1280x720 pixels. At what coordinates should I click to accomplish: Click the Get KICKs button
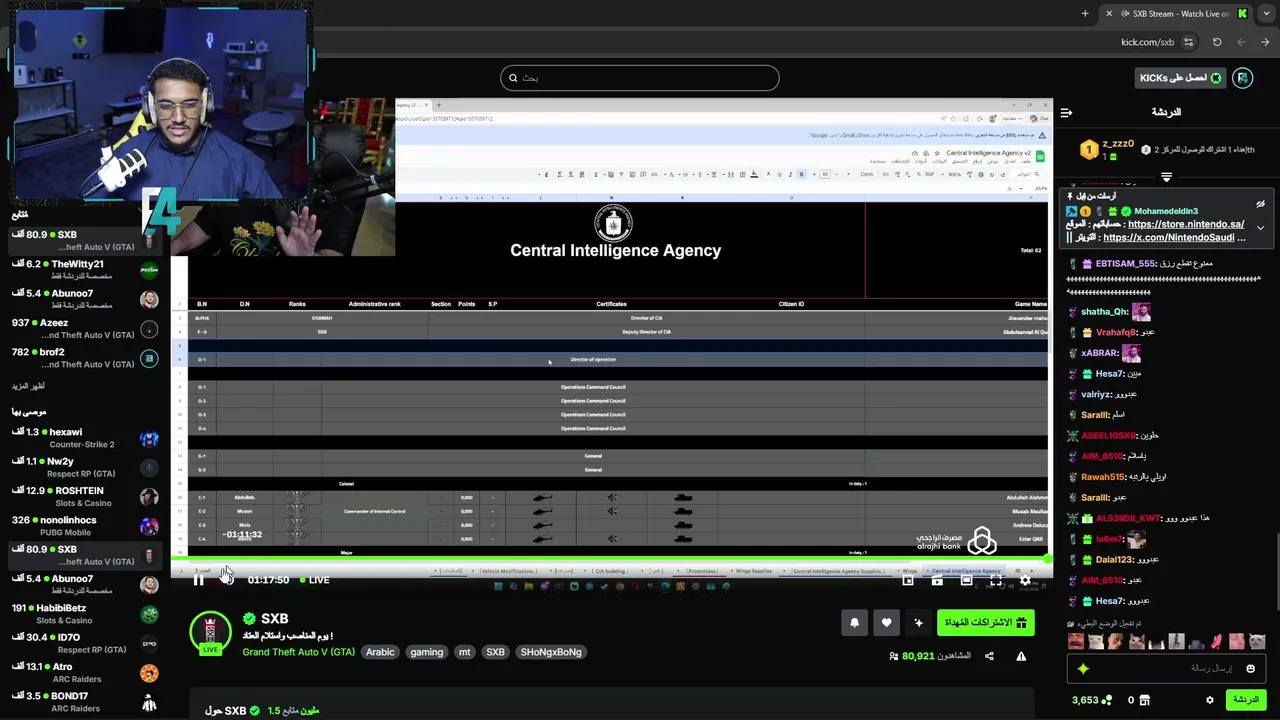point(1180,78)
